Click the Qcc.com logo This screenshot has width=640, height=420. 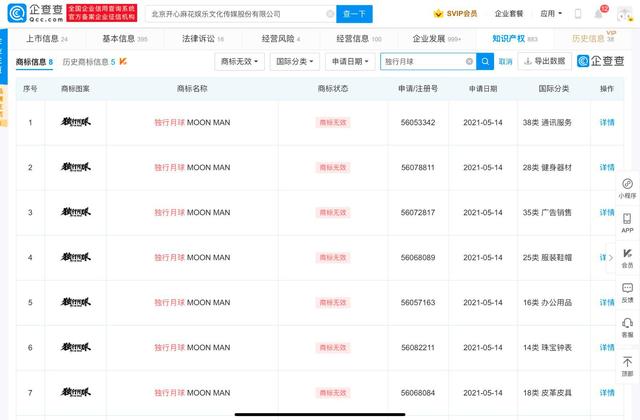click(x=36, y=13)
